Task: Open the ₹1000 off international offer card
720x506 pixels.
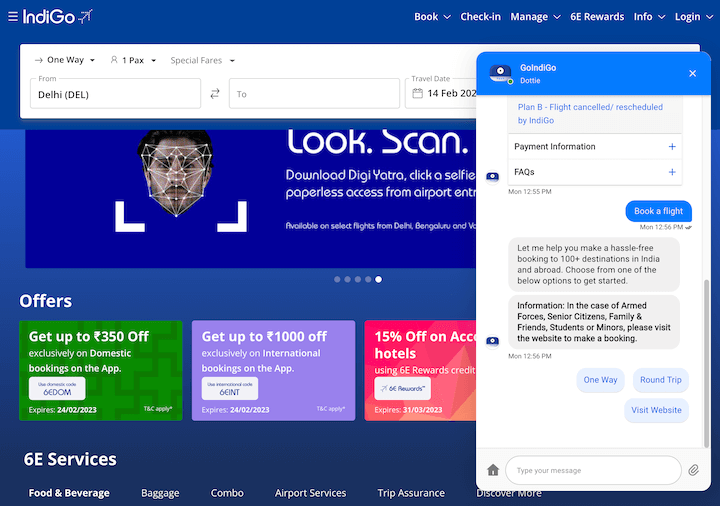Action: [x=273, y=370]
